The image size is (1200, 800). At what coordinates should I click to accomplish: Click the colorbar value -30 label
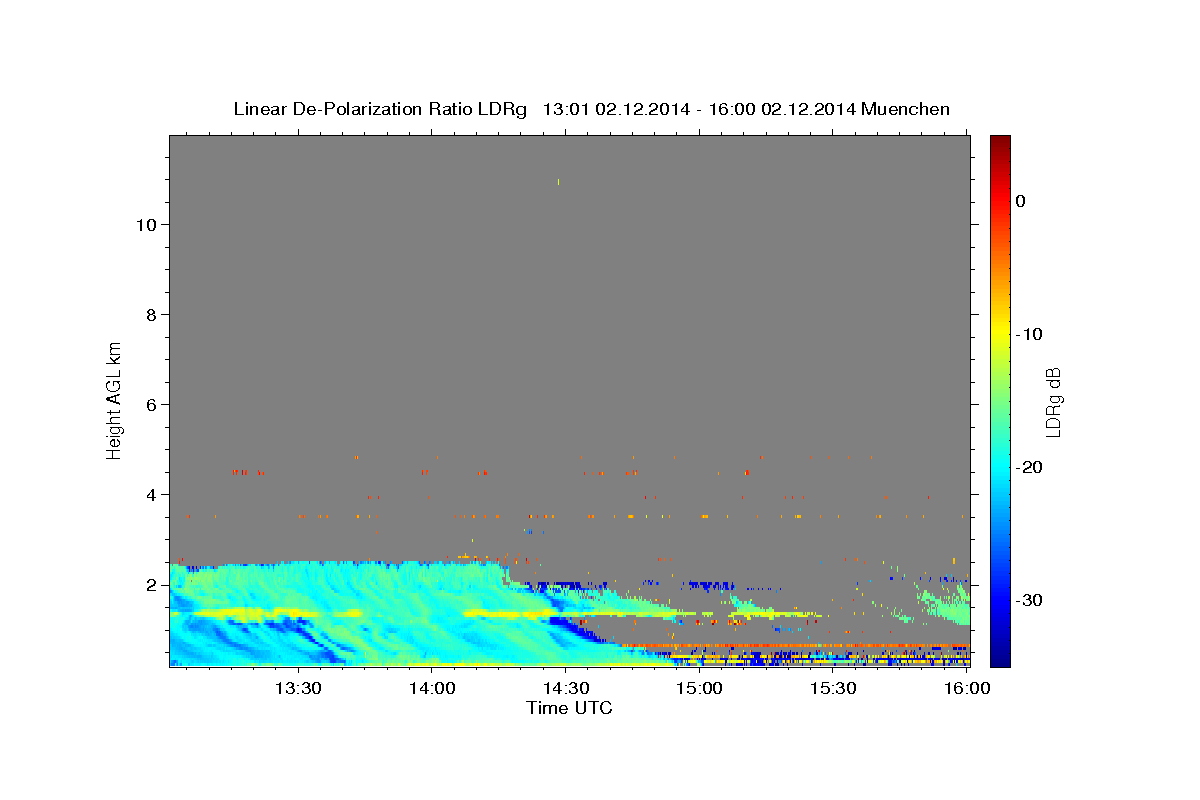(x=1028, y=600)
